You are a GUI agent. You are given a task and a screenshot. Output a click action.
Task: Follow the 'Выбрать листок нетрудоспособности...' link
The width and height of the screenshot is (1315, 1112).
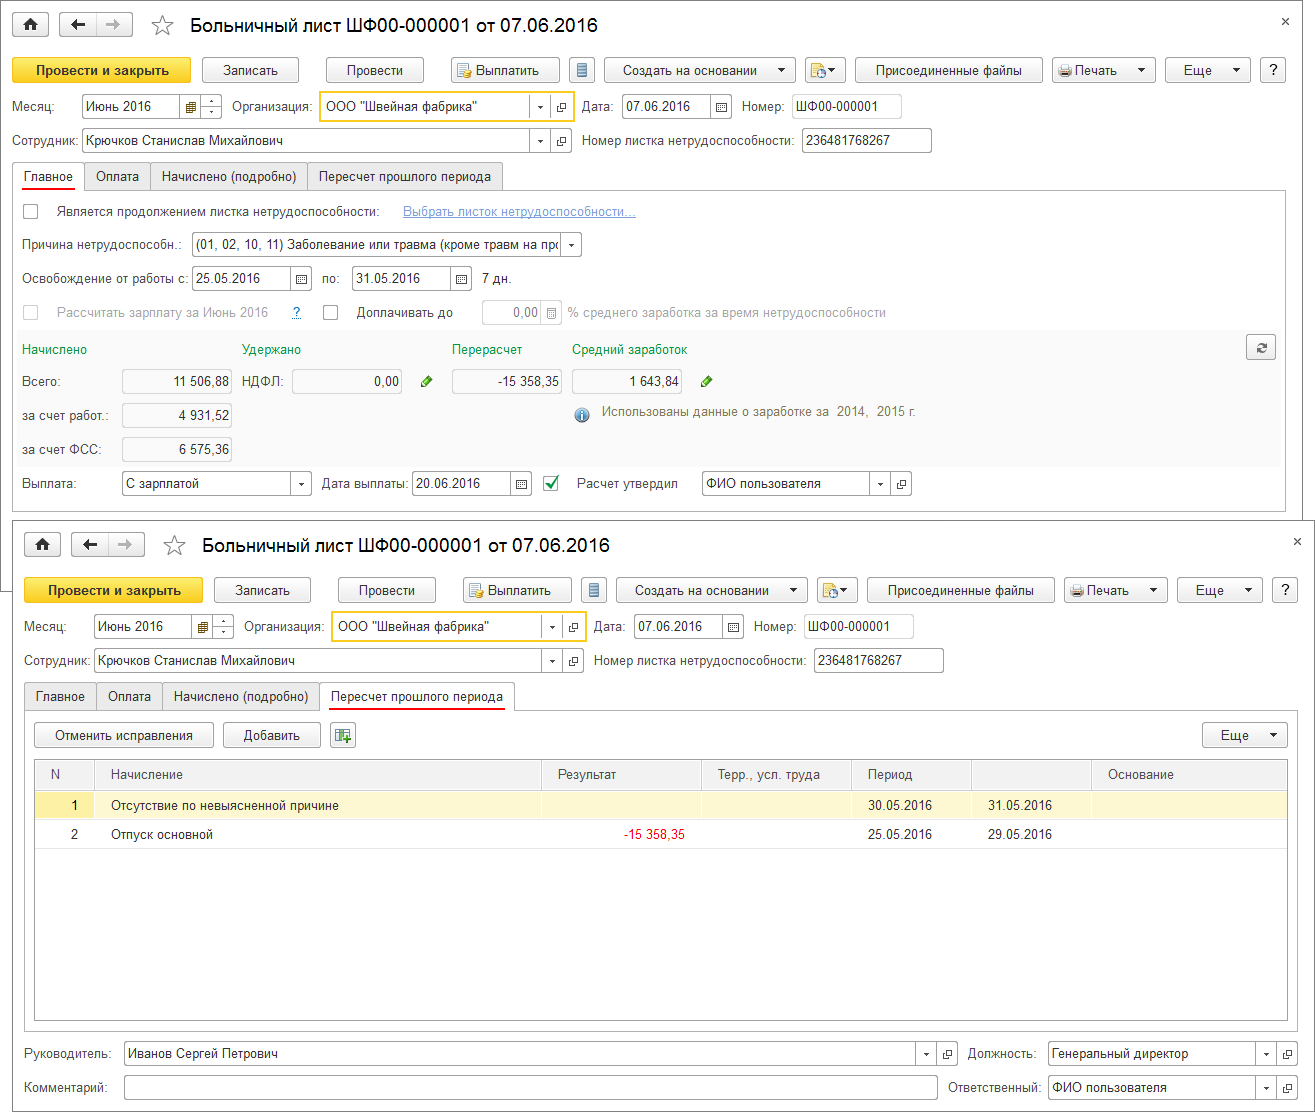coord(519,211)
